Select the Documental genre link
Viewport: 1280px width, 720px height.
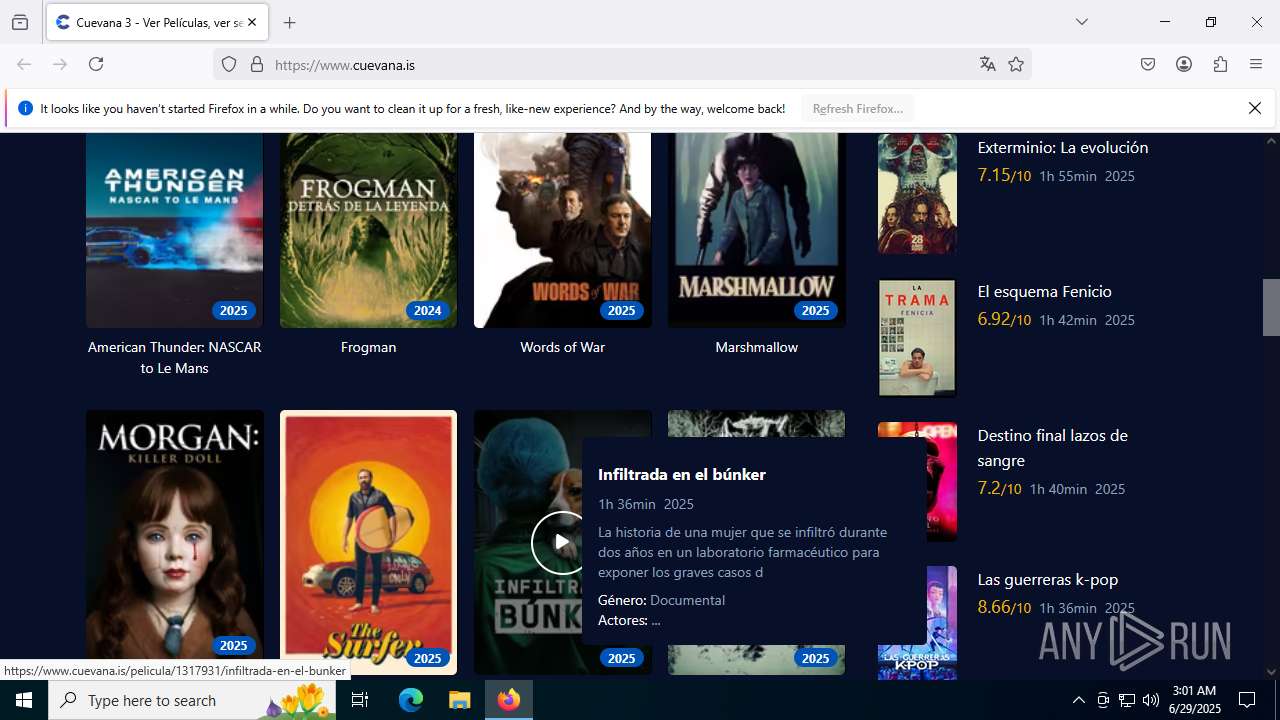coord(687,600)
